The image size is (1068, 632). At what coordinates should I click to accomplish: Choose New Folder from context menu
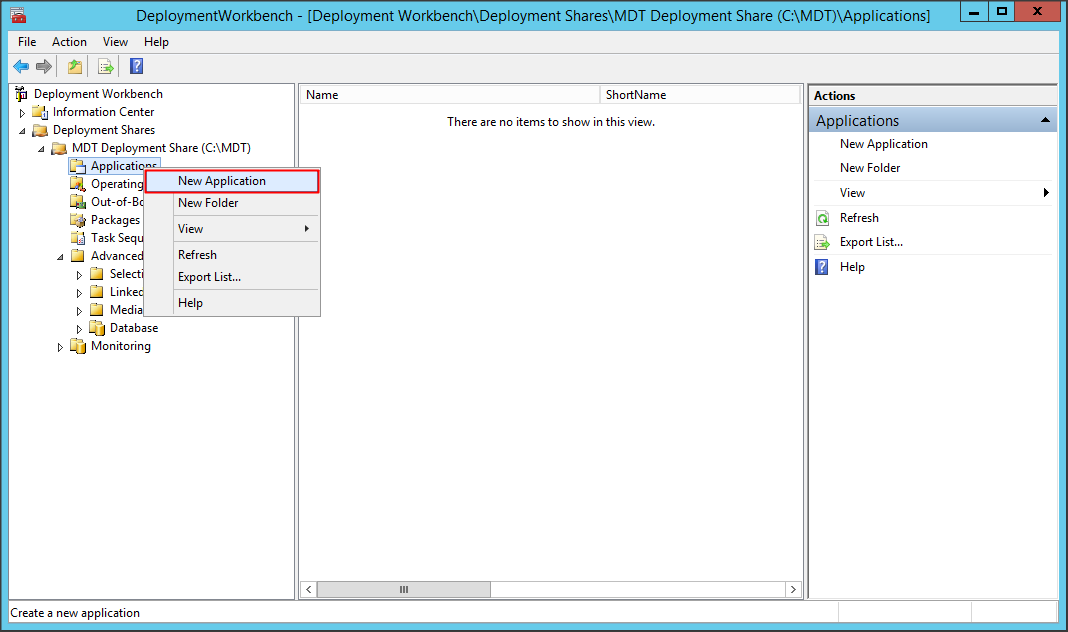point(208,203)
